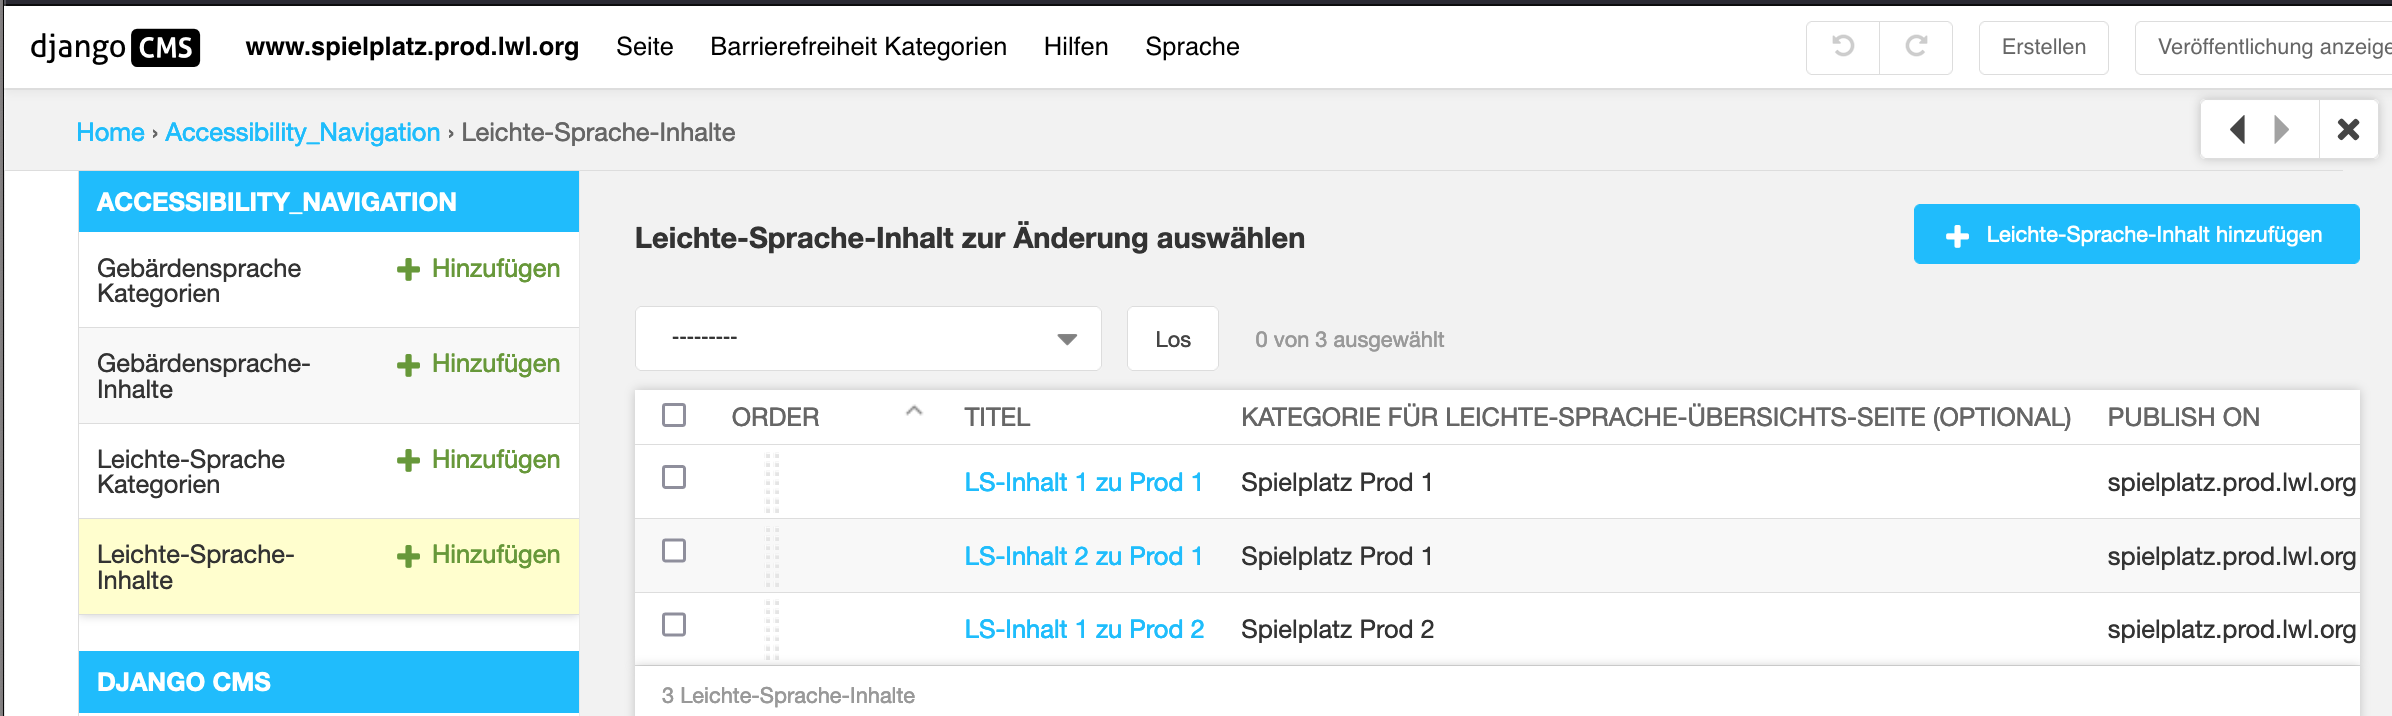Screen dimensions: 2392x716
Task: Open the Barrierefreiheit Kategorien menu
Action: [858, 47]
